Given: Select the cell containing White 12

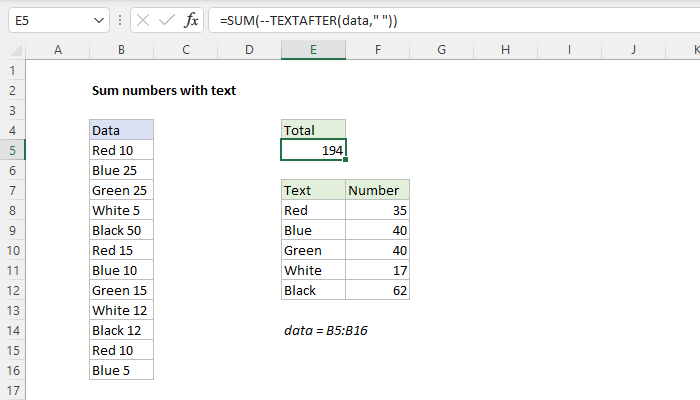Looking at the screenshot, I should 120,310.
